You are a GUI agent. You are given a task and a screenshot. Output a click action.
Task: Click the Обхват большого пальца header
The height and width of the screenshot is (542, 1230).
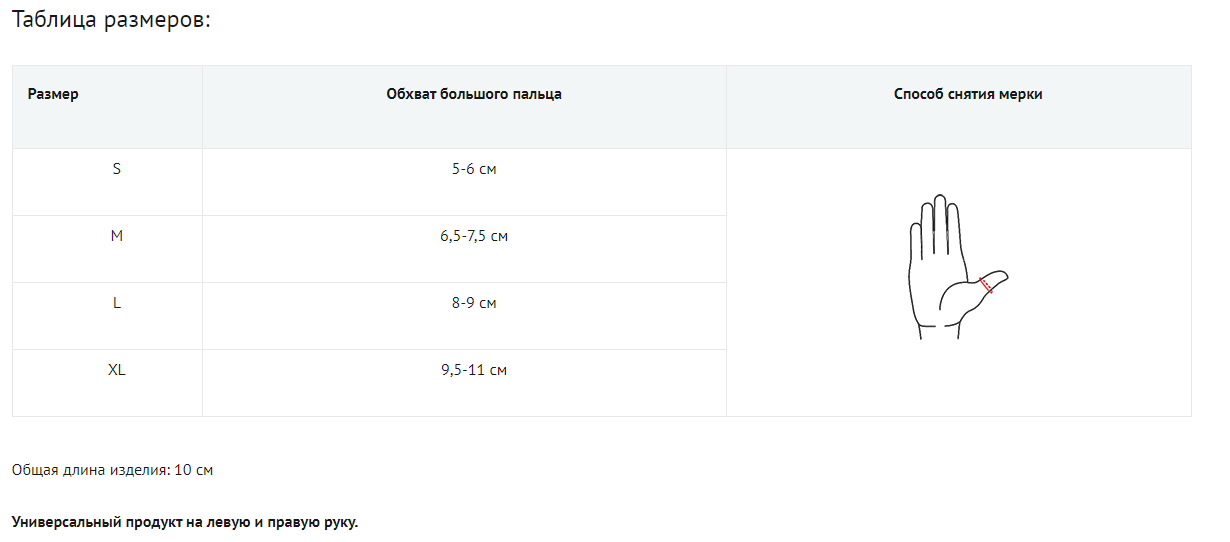pyautogui.click(x=474, y=94)
